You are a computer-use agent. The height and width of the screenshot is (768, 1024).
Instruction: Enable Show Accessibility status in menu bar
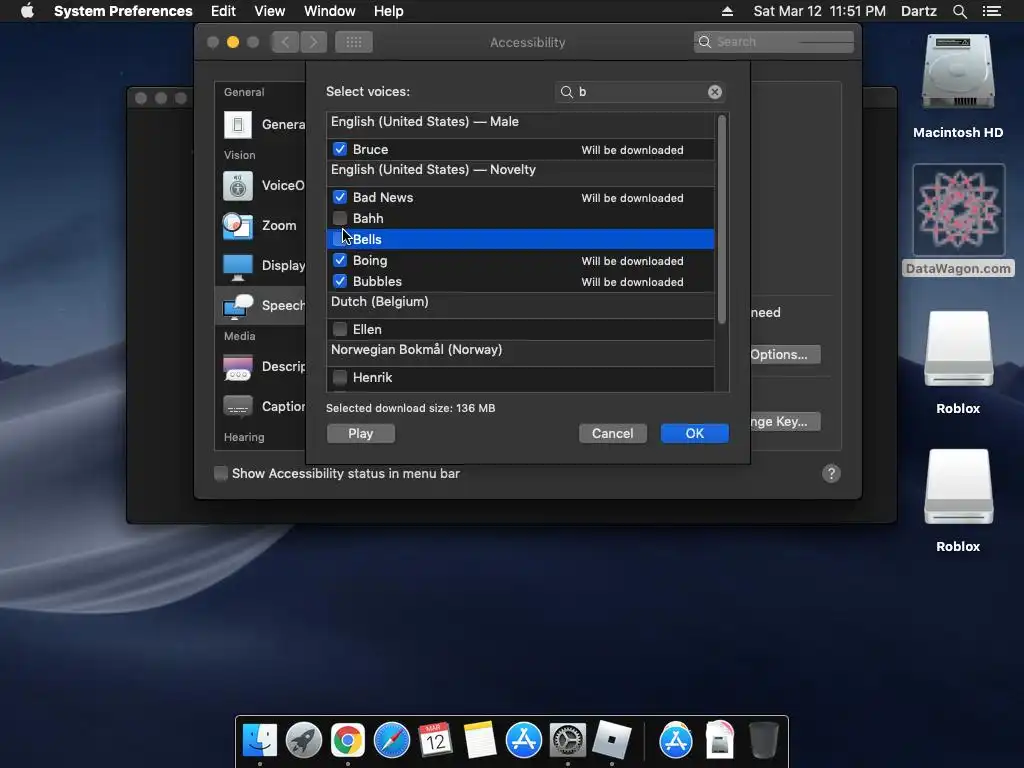coord(221,473)
